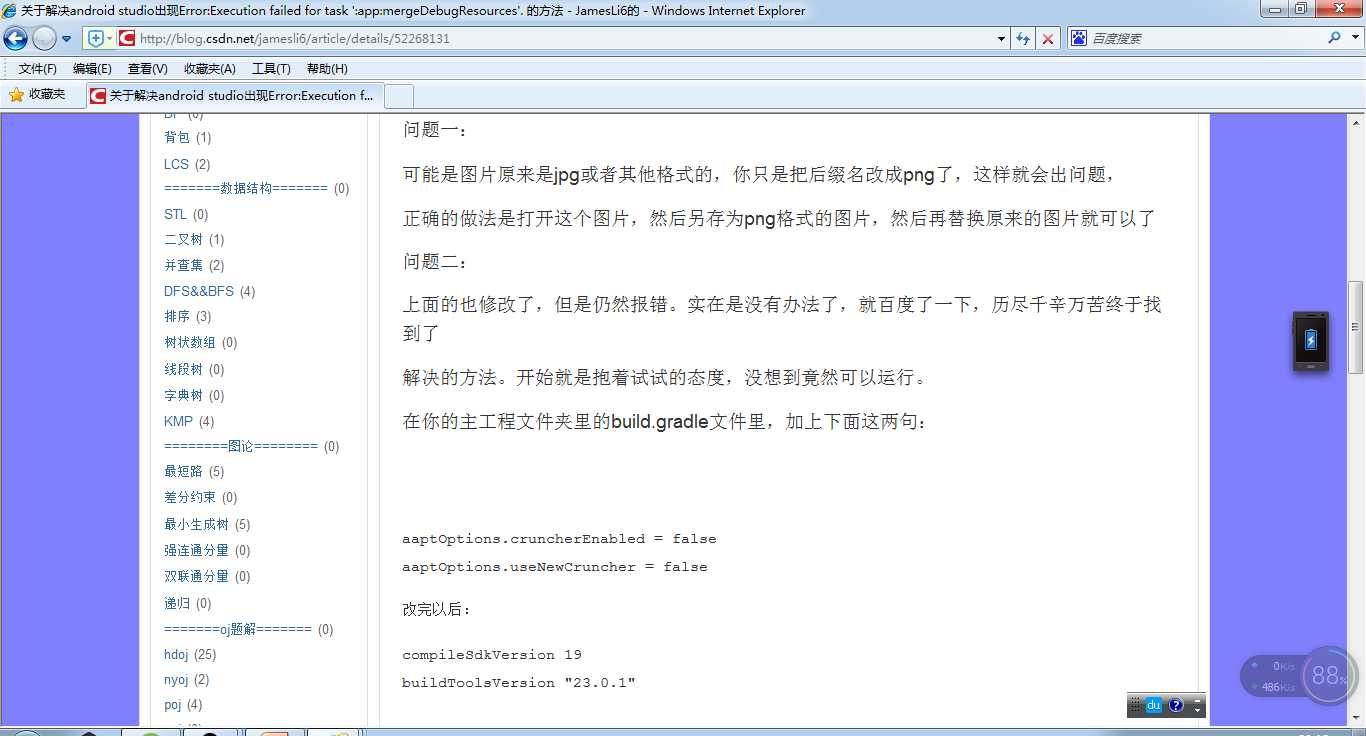Open the 编辑(E) menu

pyautogui.click(x=92, y=69)
